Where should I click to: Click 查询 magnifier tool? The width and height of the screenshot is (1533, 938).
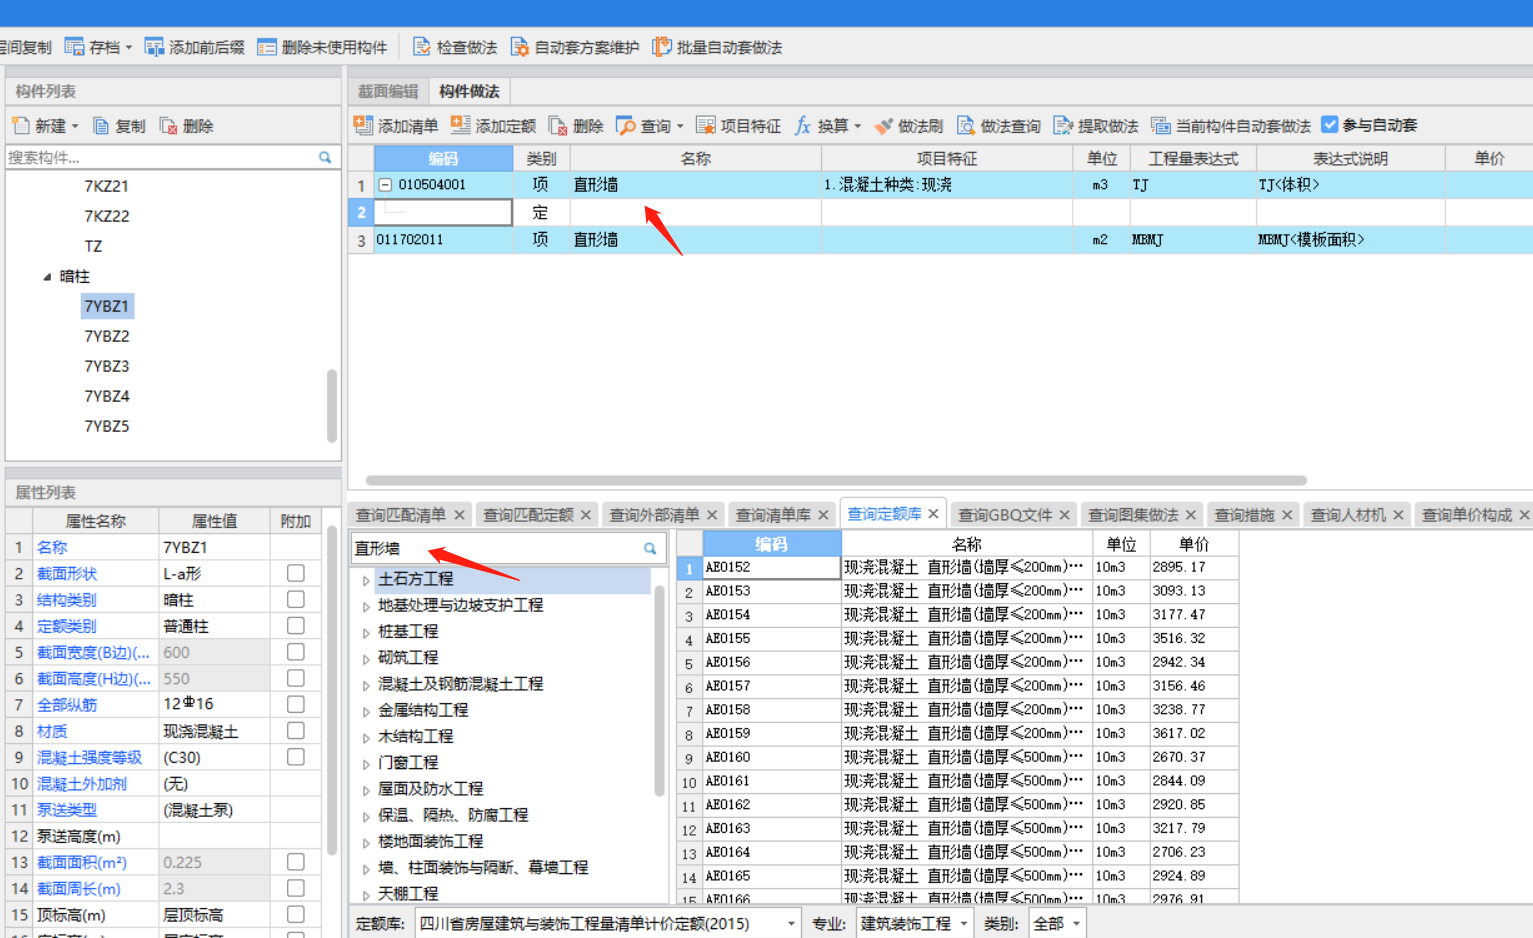626,126
